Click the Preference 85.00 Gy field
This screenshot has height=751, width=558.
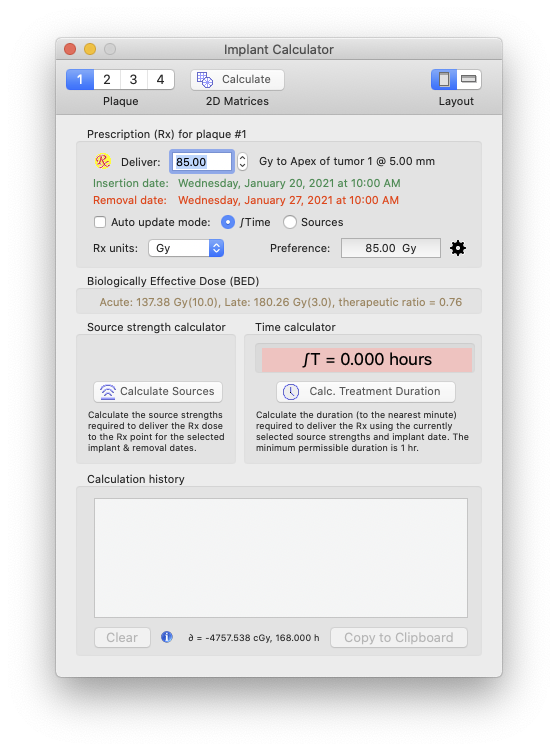pos(390,248)
